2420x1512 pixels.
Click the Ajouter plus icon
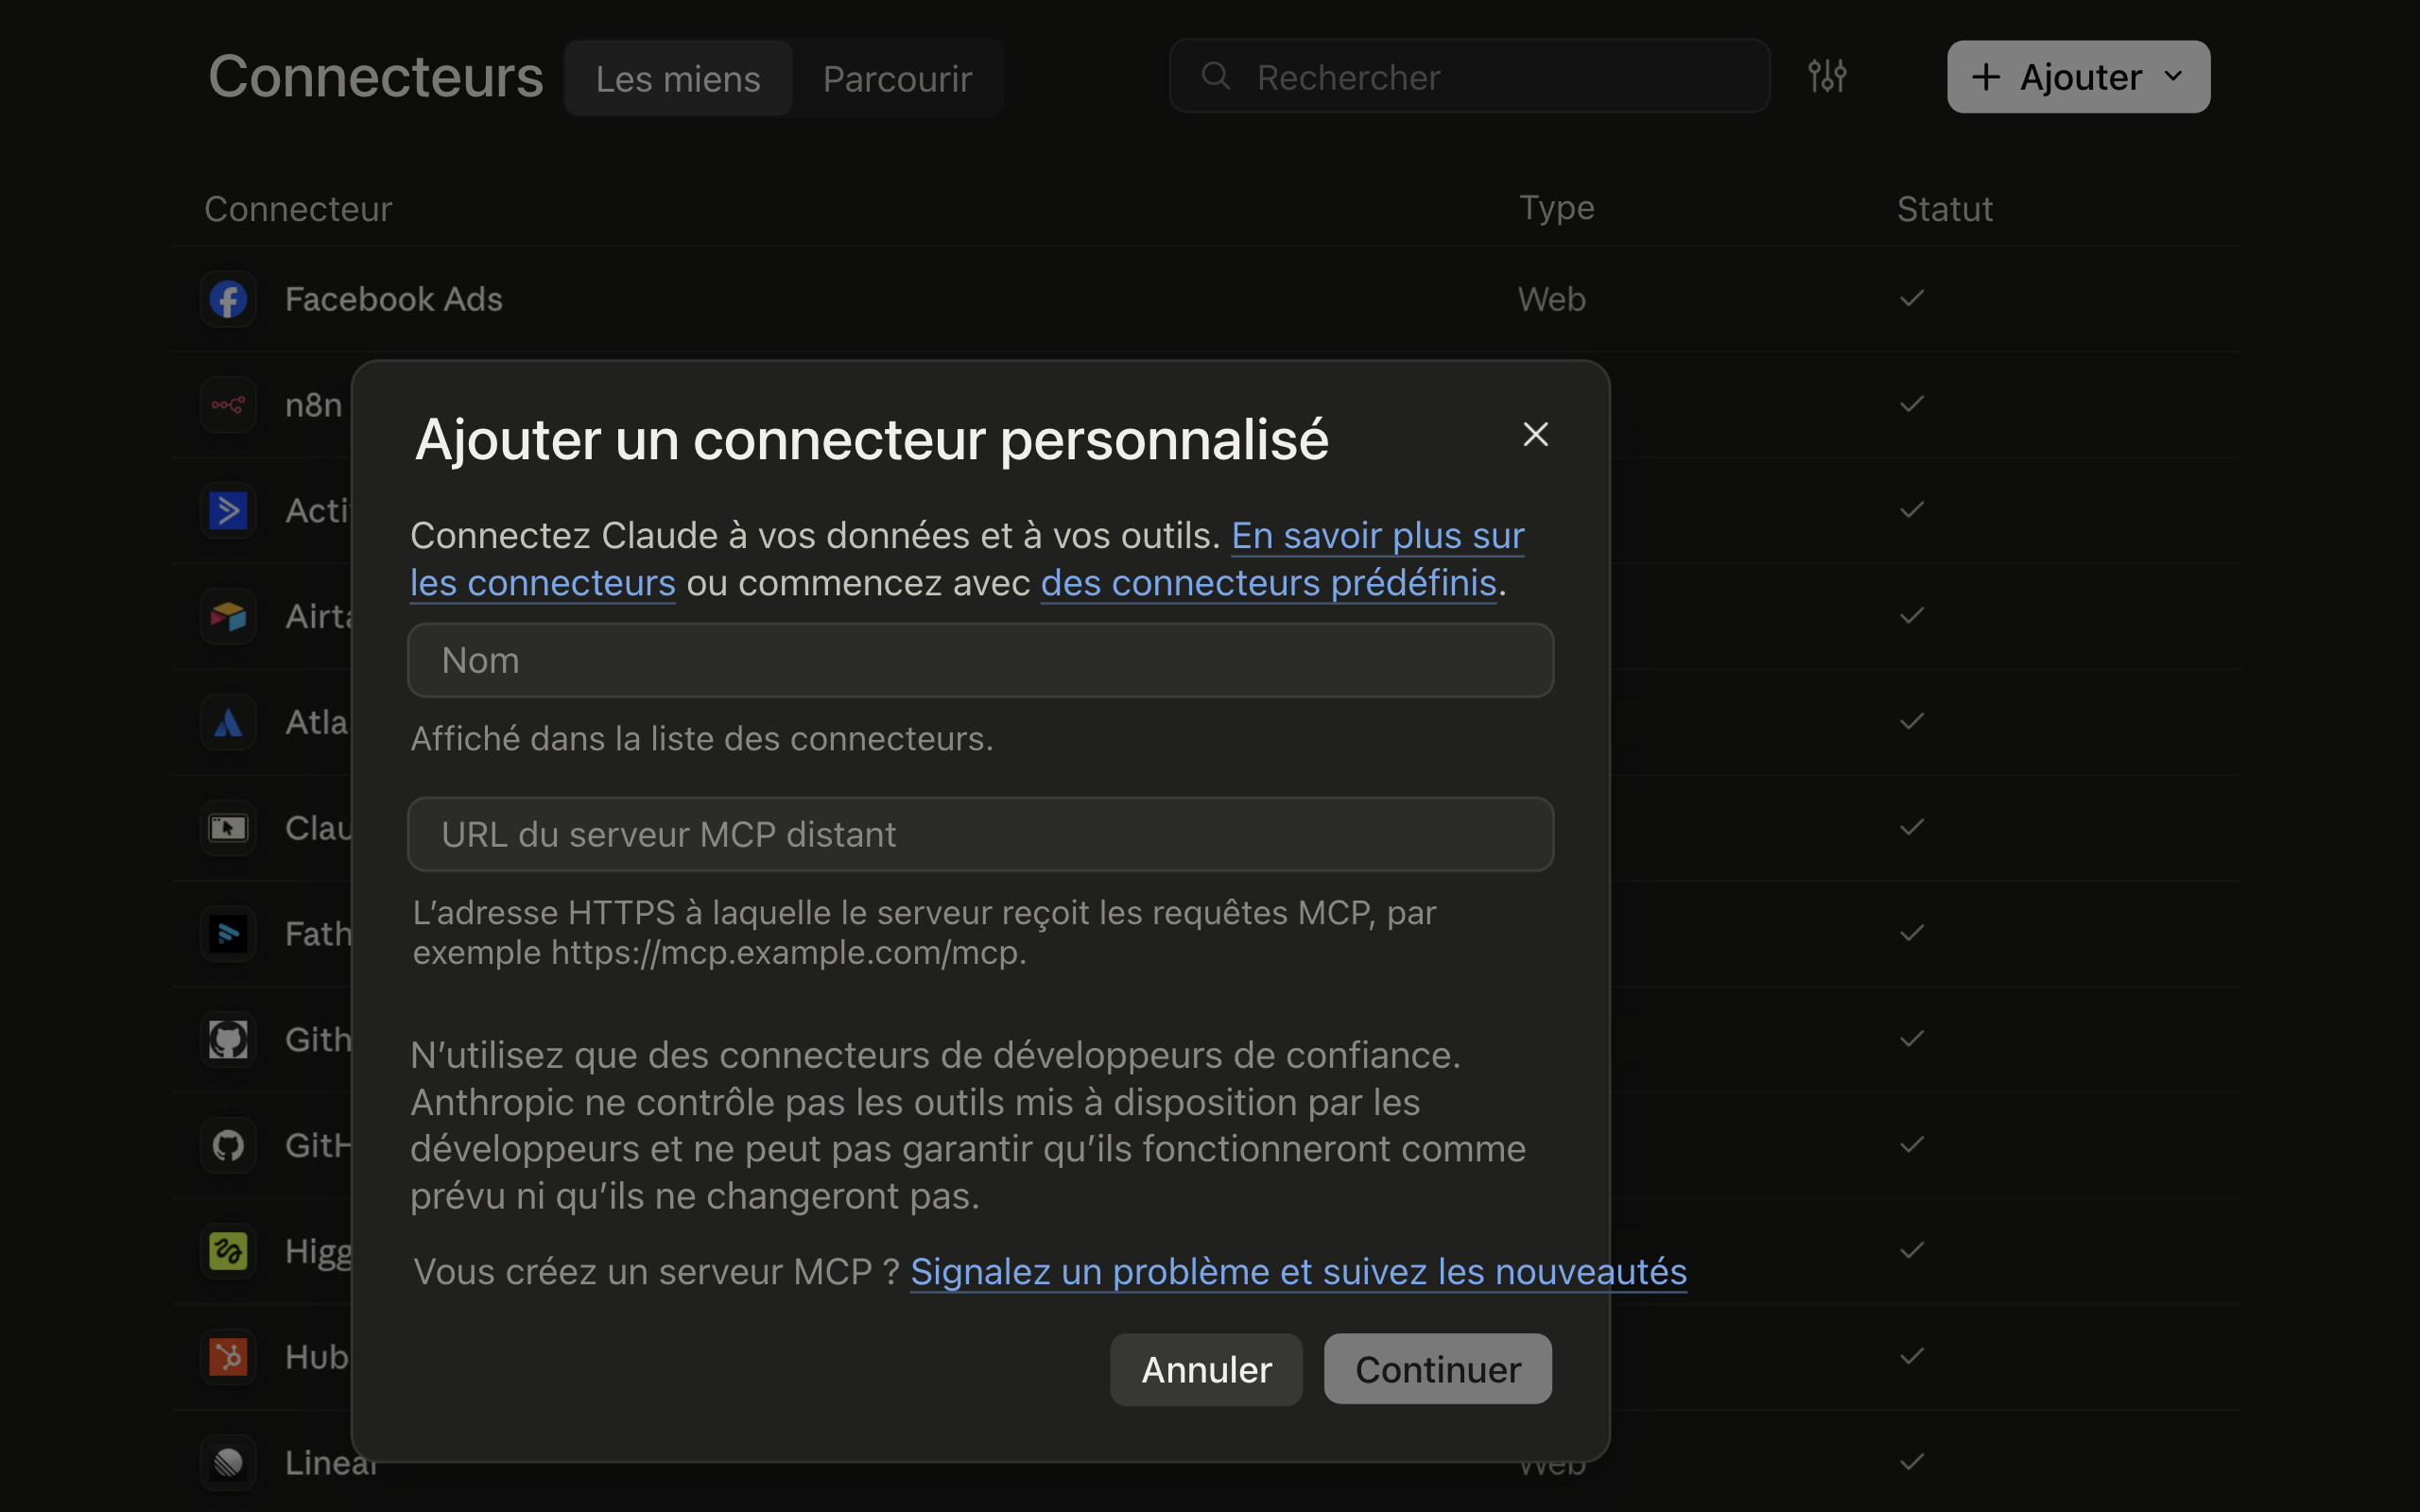1985,77
